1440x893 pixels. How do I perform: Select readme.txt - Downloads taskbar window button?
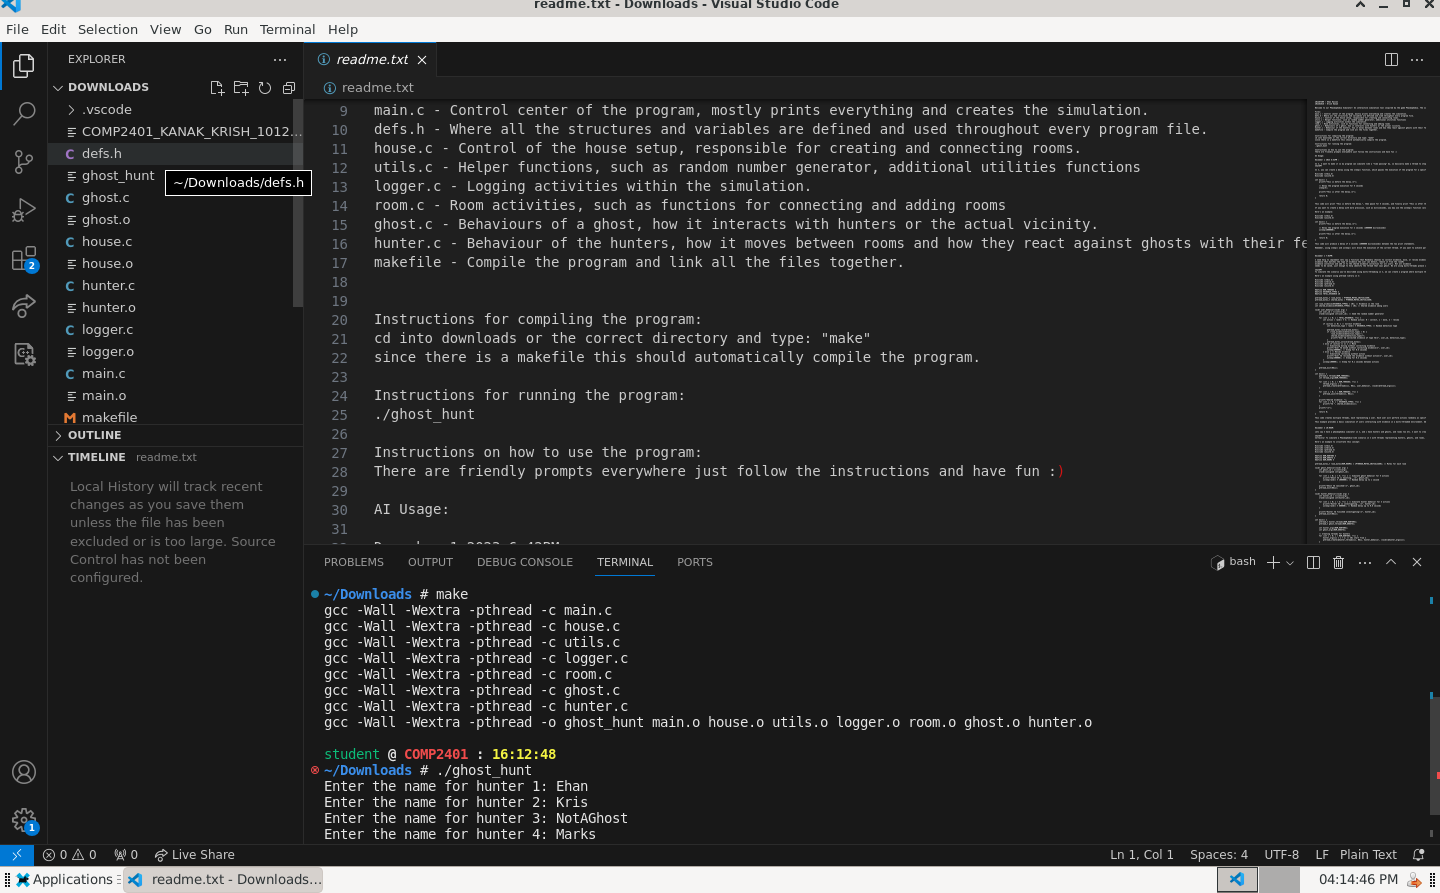(225, 880)
